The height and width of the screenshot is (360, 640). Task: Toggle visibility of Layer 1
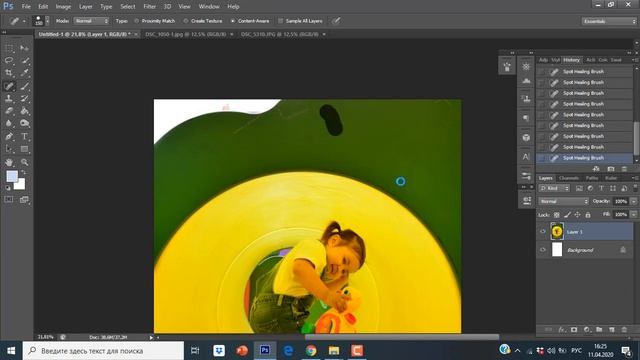[543, 231]
